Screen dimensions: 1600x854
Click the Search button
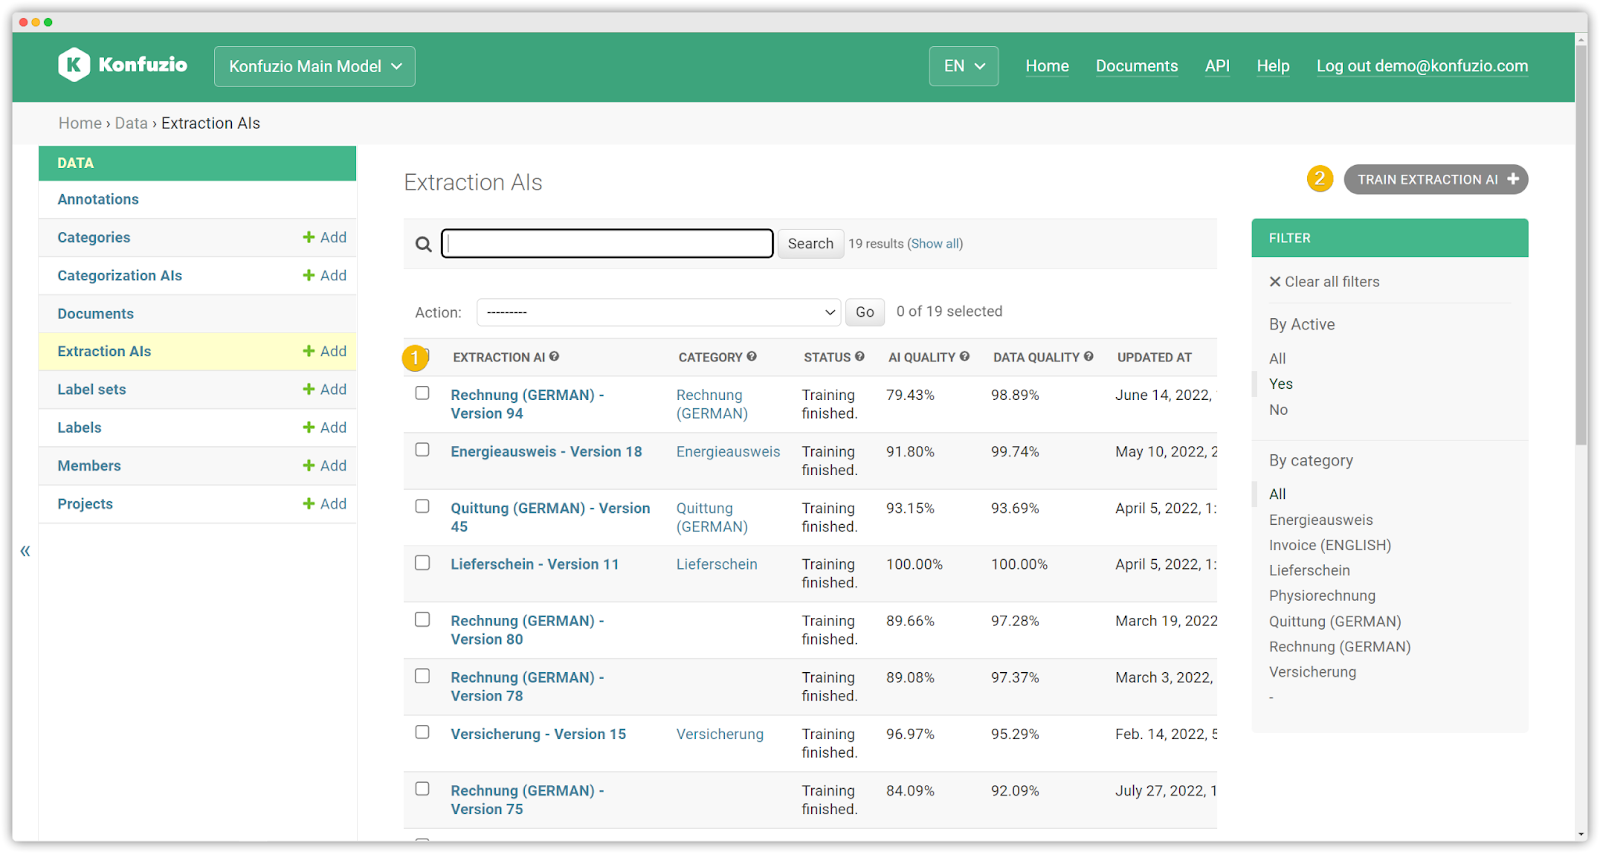coord(811,243)
